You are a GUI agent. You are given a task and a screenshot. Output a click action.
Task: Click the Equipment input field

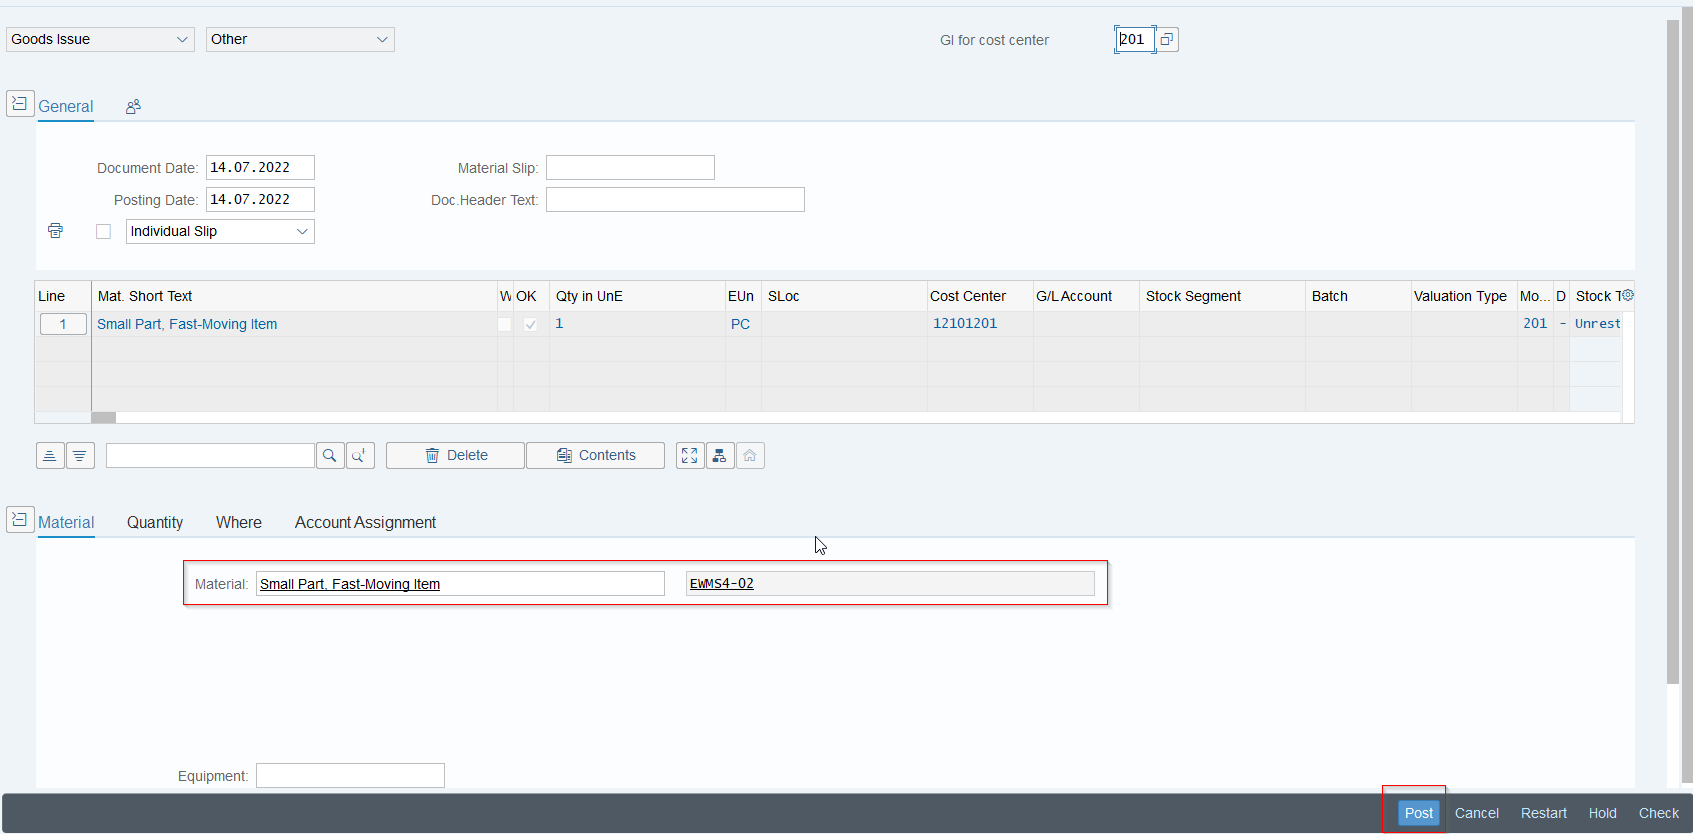tap(350, 776)
